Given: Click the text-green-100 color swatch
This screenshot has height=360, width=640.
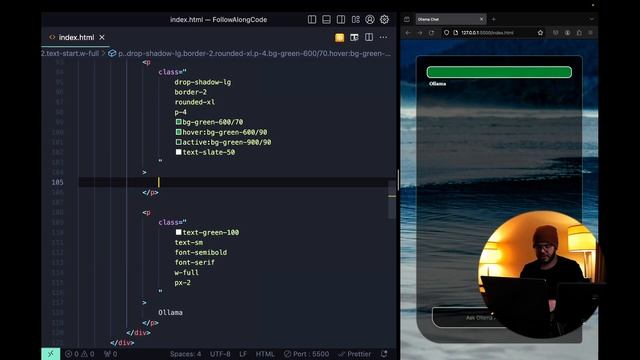Looking at the screenshot, I should click(x=178, y=232).
